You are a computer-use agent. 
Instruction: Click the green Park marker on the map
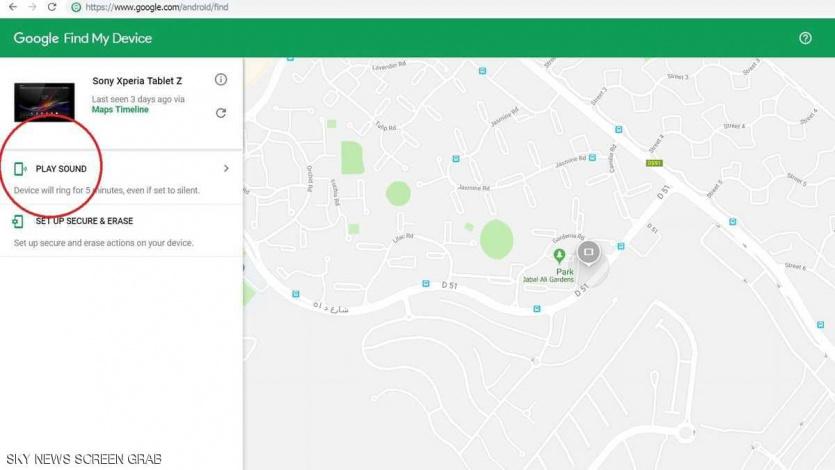coord(560,258)
